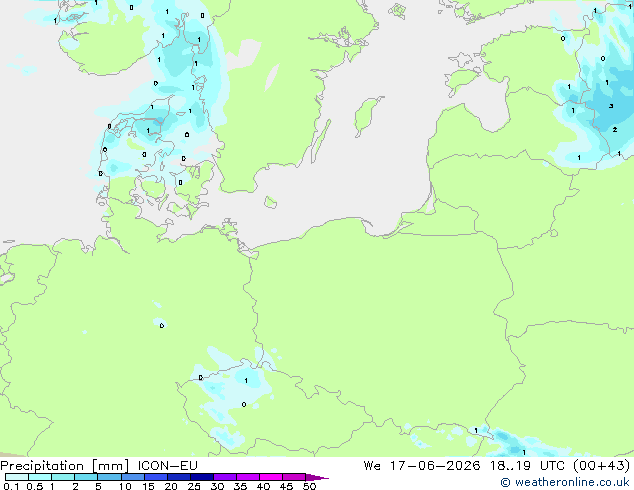Pick the 40–45 mm magenta legend swatch
The image size is (634, 490).
(x=271, y=477)
